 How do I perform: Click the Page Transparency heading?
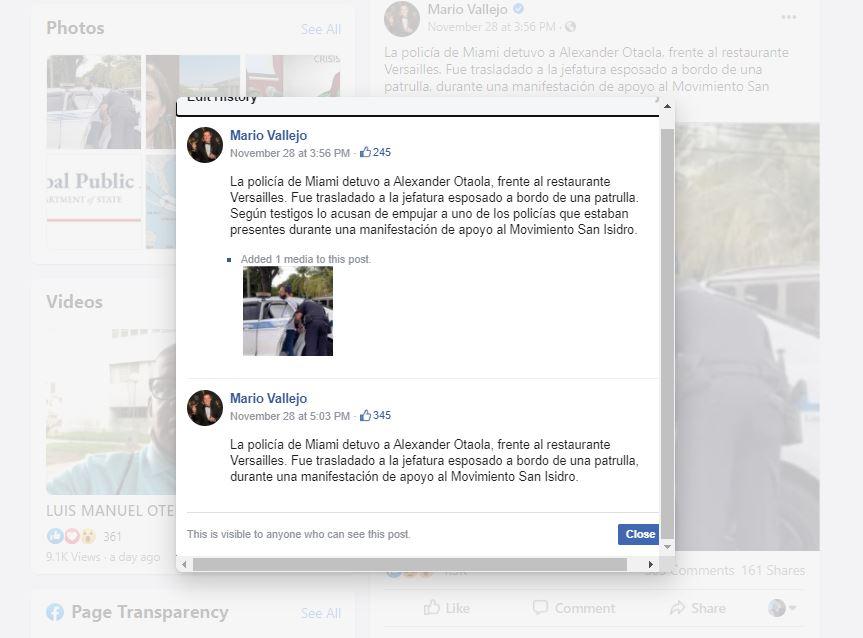tap(150, 612)
